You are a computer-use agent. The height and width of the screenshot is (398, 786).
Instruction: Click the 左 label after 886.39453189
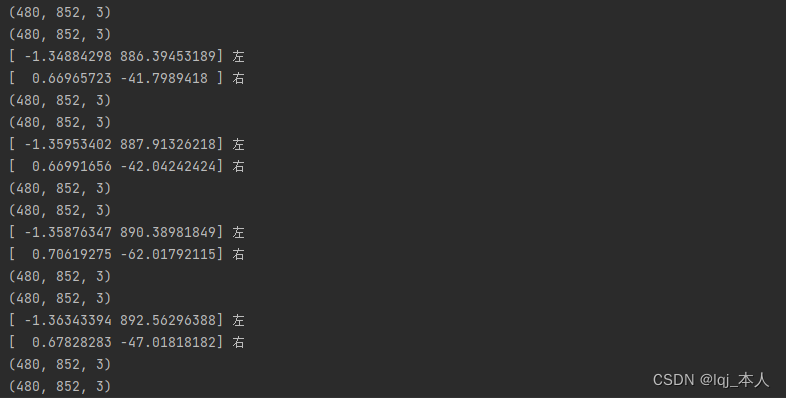point(238,56)
